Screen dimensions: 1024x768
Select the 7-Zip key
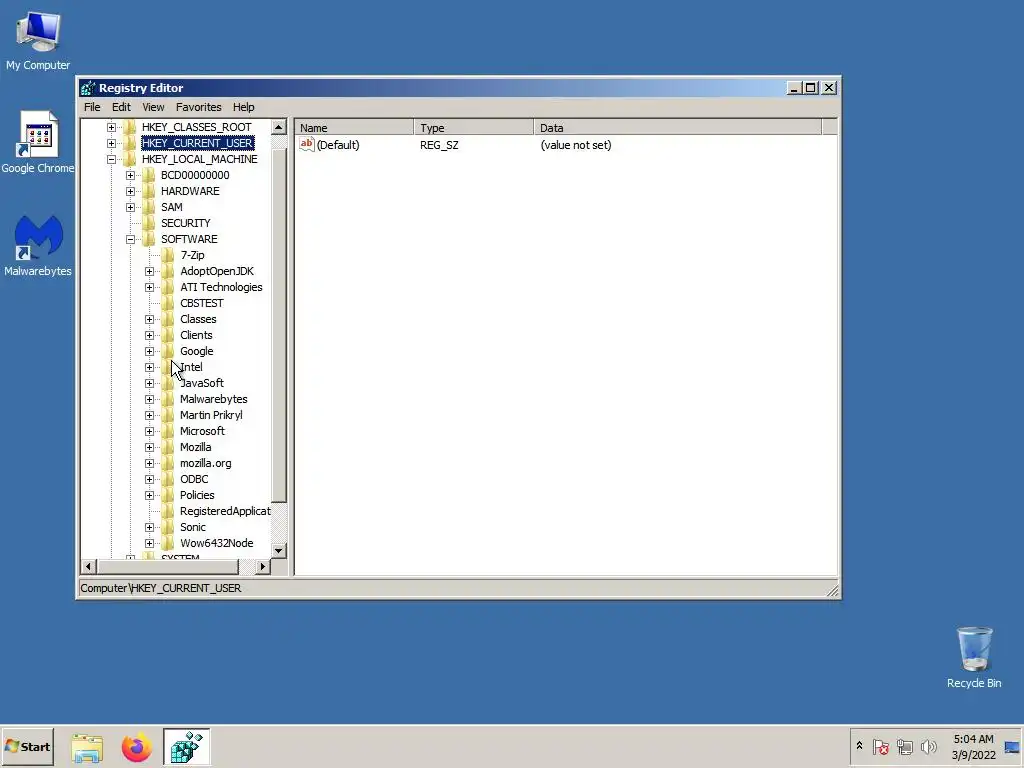tap(192, 255)
